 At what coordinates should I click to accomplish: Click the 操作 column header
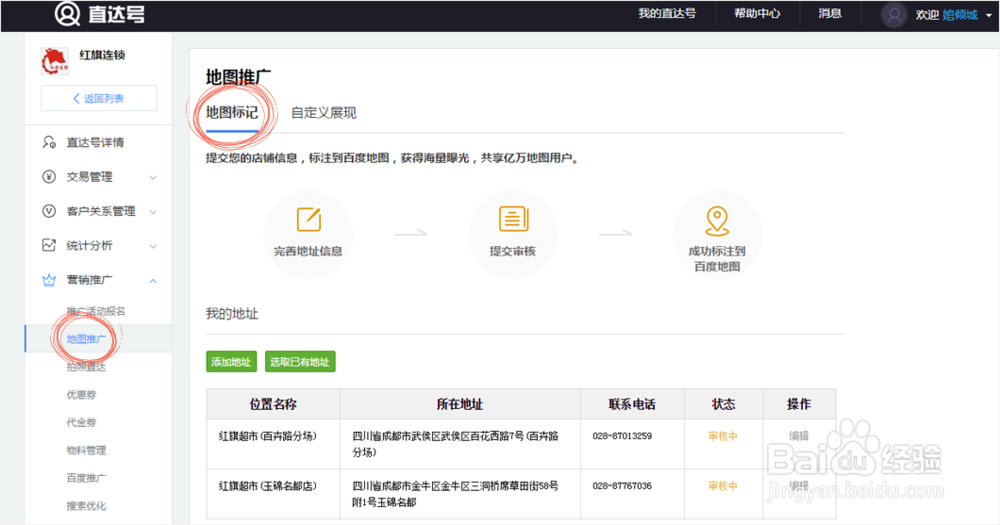click(x=798, y=404)
